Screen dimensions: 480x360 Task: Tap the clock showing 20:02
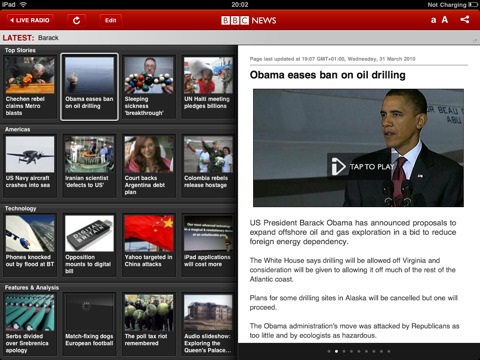pos(240,4)
